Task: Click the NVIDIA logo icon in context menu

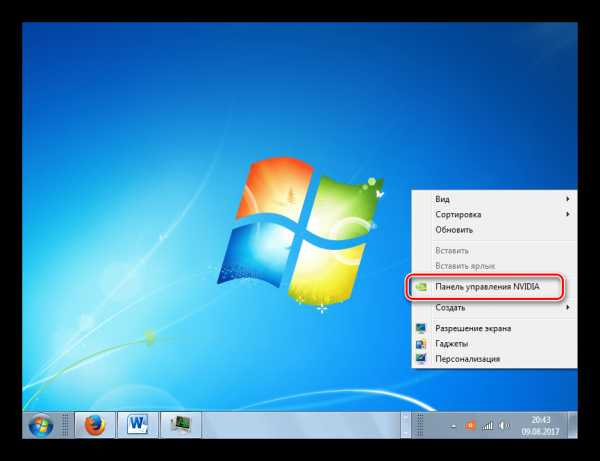Action: (x=421, y=287)
